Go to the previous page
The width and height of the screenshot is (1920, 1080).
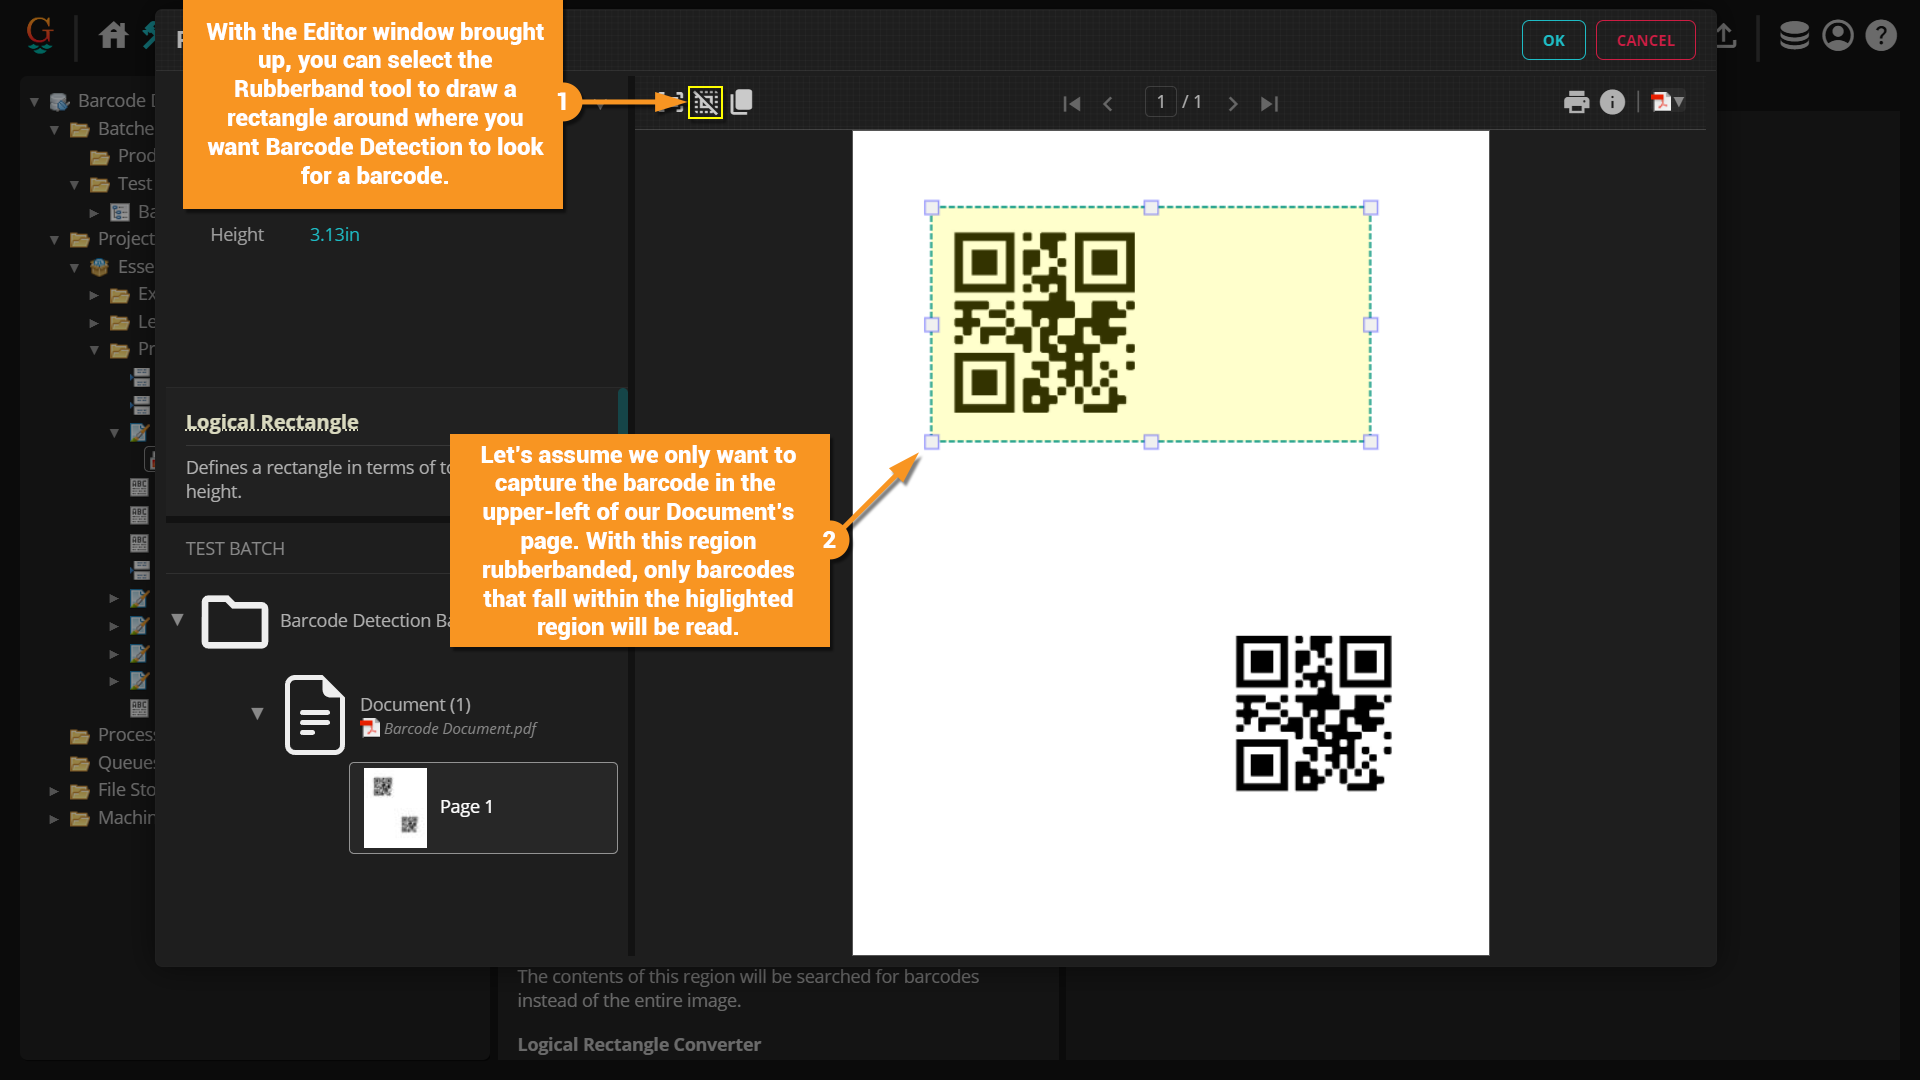pos(1108,103)
